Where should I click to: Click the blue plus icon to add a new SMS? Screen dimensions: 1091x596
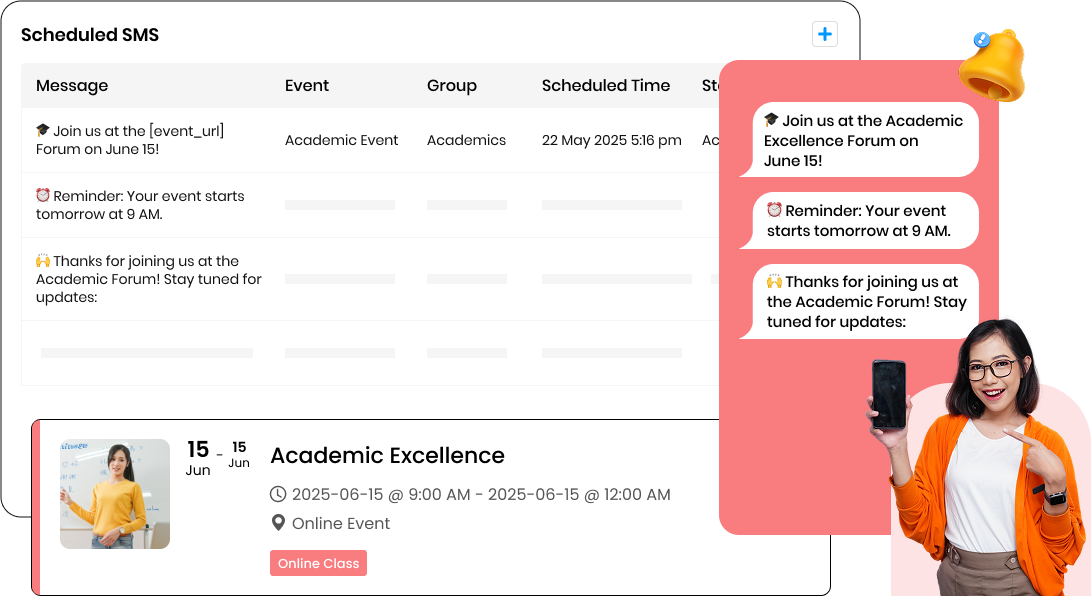click(824, 33)
